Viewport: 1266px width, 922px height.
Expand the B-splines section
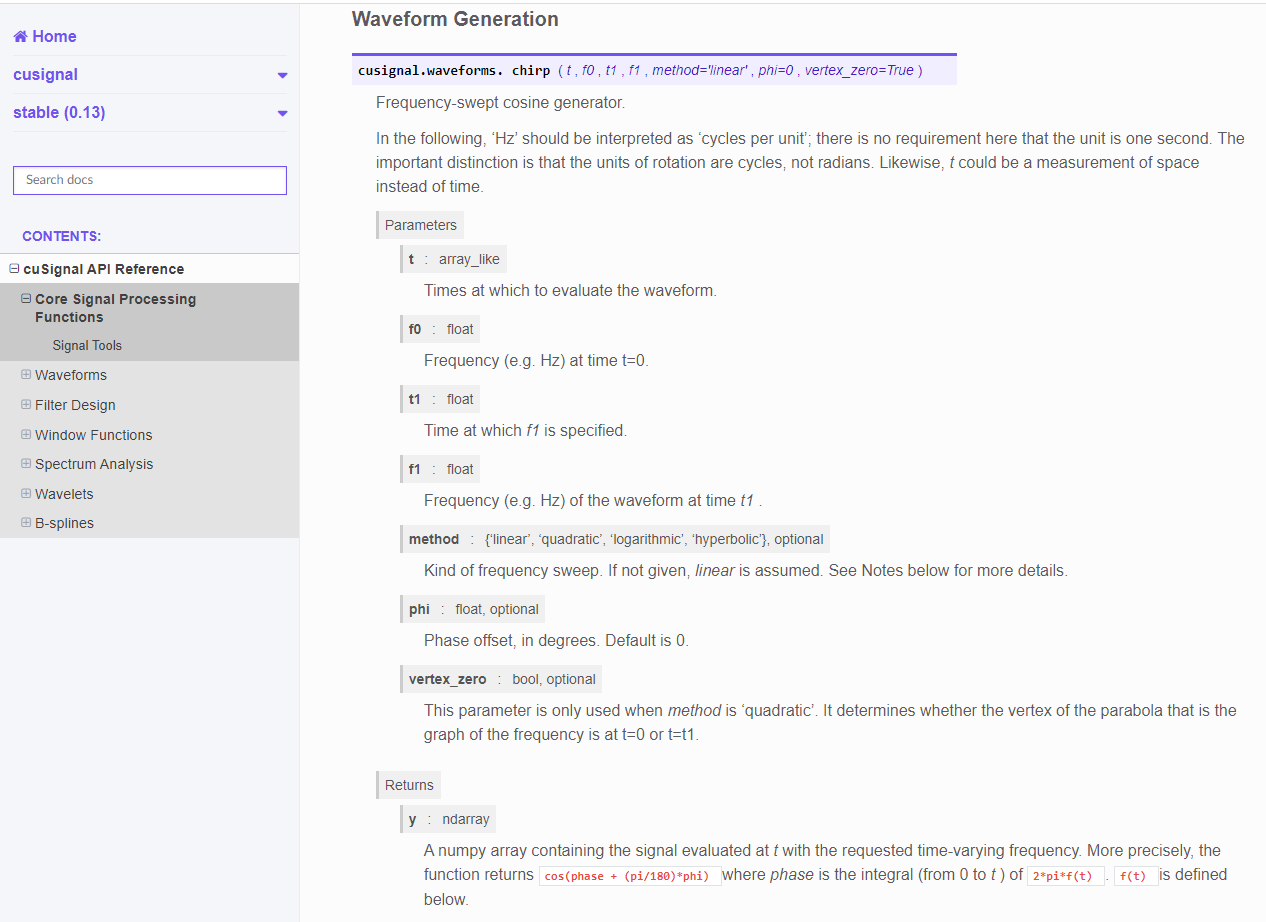[x=26, y=522]
